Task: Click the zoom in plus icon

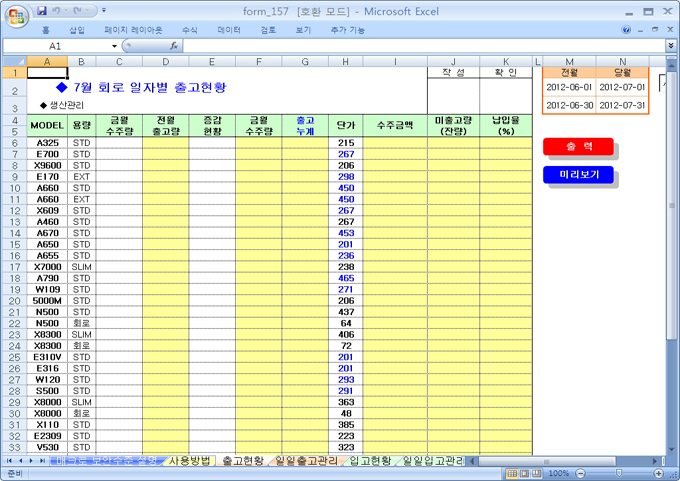Action: [660, 473]
